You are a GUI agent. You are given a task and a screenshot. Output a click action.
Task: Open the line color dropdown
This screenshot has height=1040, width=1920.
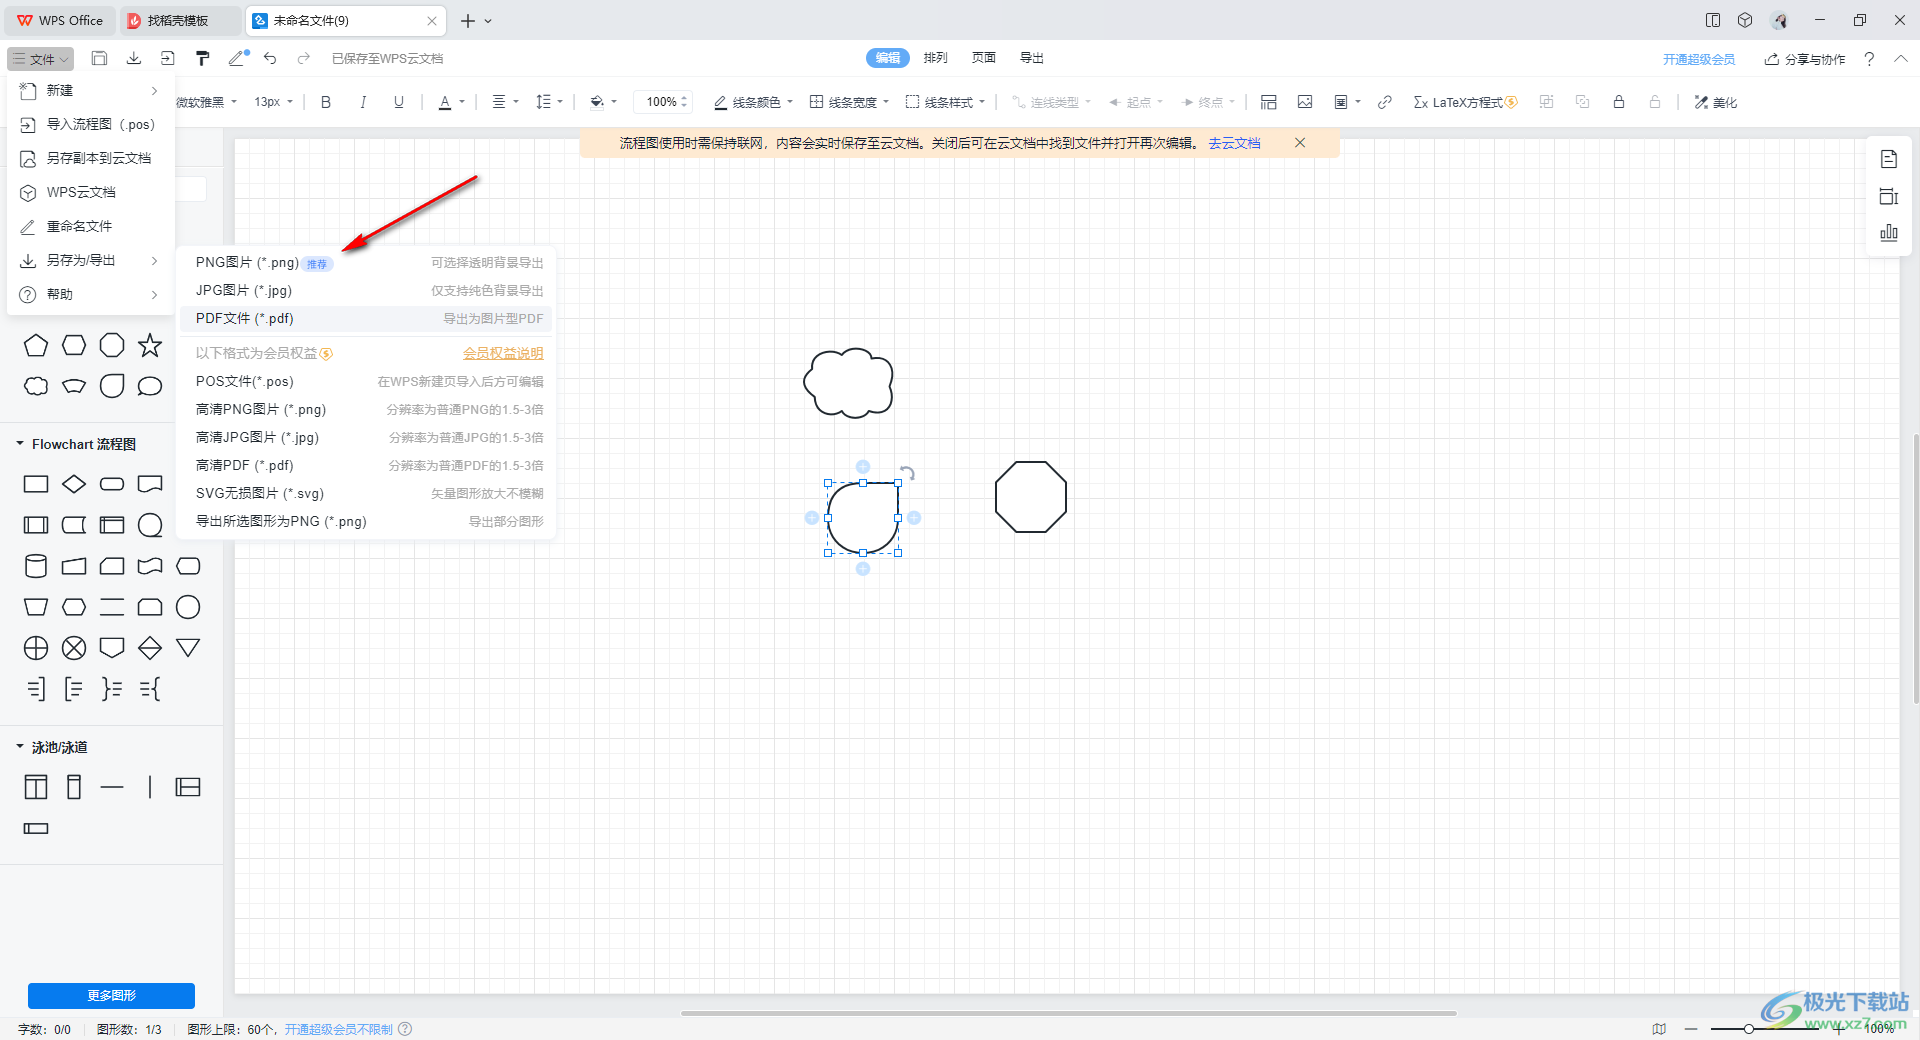pyautogui.click(x=753, y=102)
